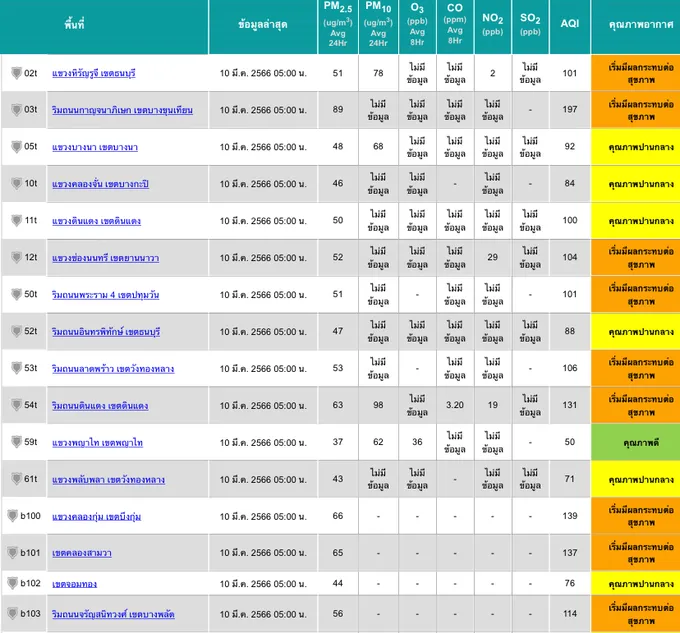Click the NO2 value 29 in row 12t
Viewport: 680px width, 633px height.
[x=492, y=257]
